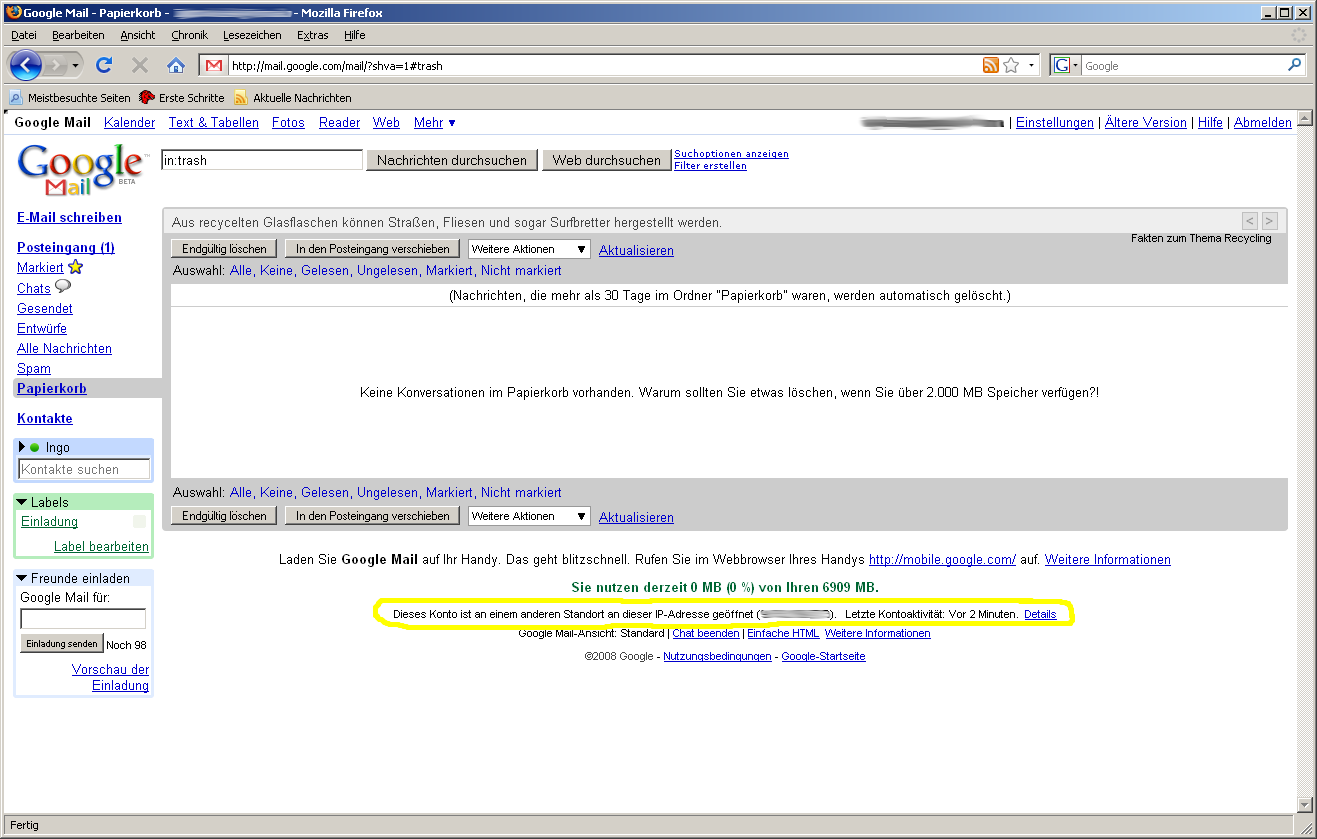Screen dimensions: 1317x839
Task: Open the Gesendet folder
Action: point(45,308)
